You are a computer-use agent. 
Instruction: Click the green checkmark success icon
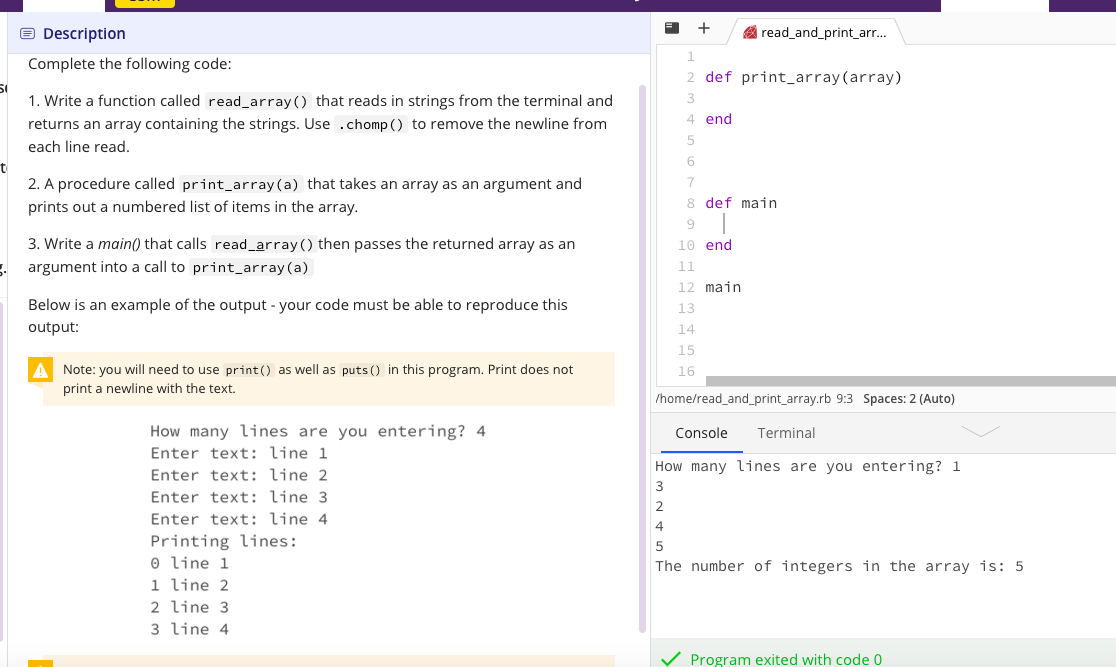point(672,657)
